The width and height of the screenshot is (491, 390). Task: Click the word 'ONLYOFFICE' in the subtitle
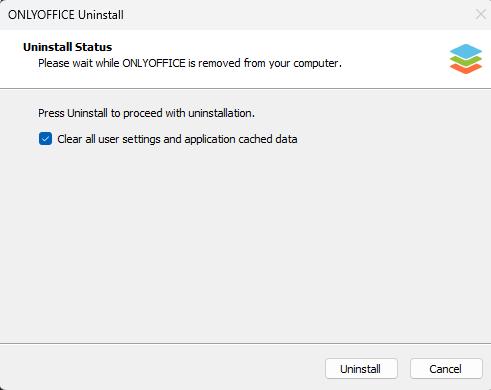point(154,63)
